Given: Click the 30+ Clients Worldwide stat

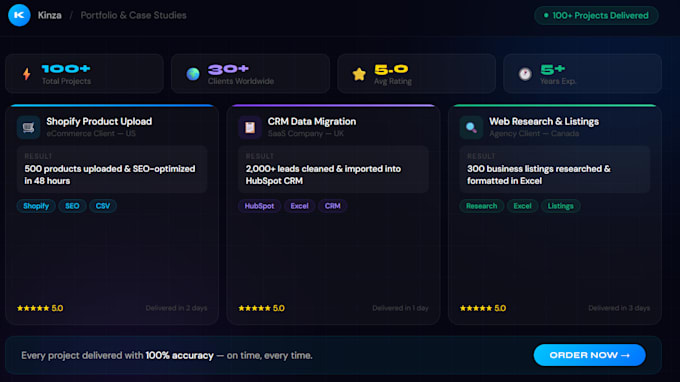Looking at the screenshot, I should point(251,74).
